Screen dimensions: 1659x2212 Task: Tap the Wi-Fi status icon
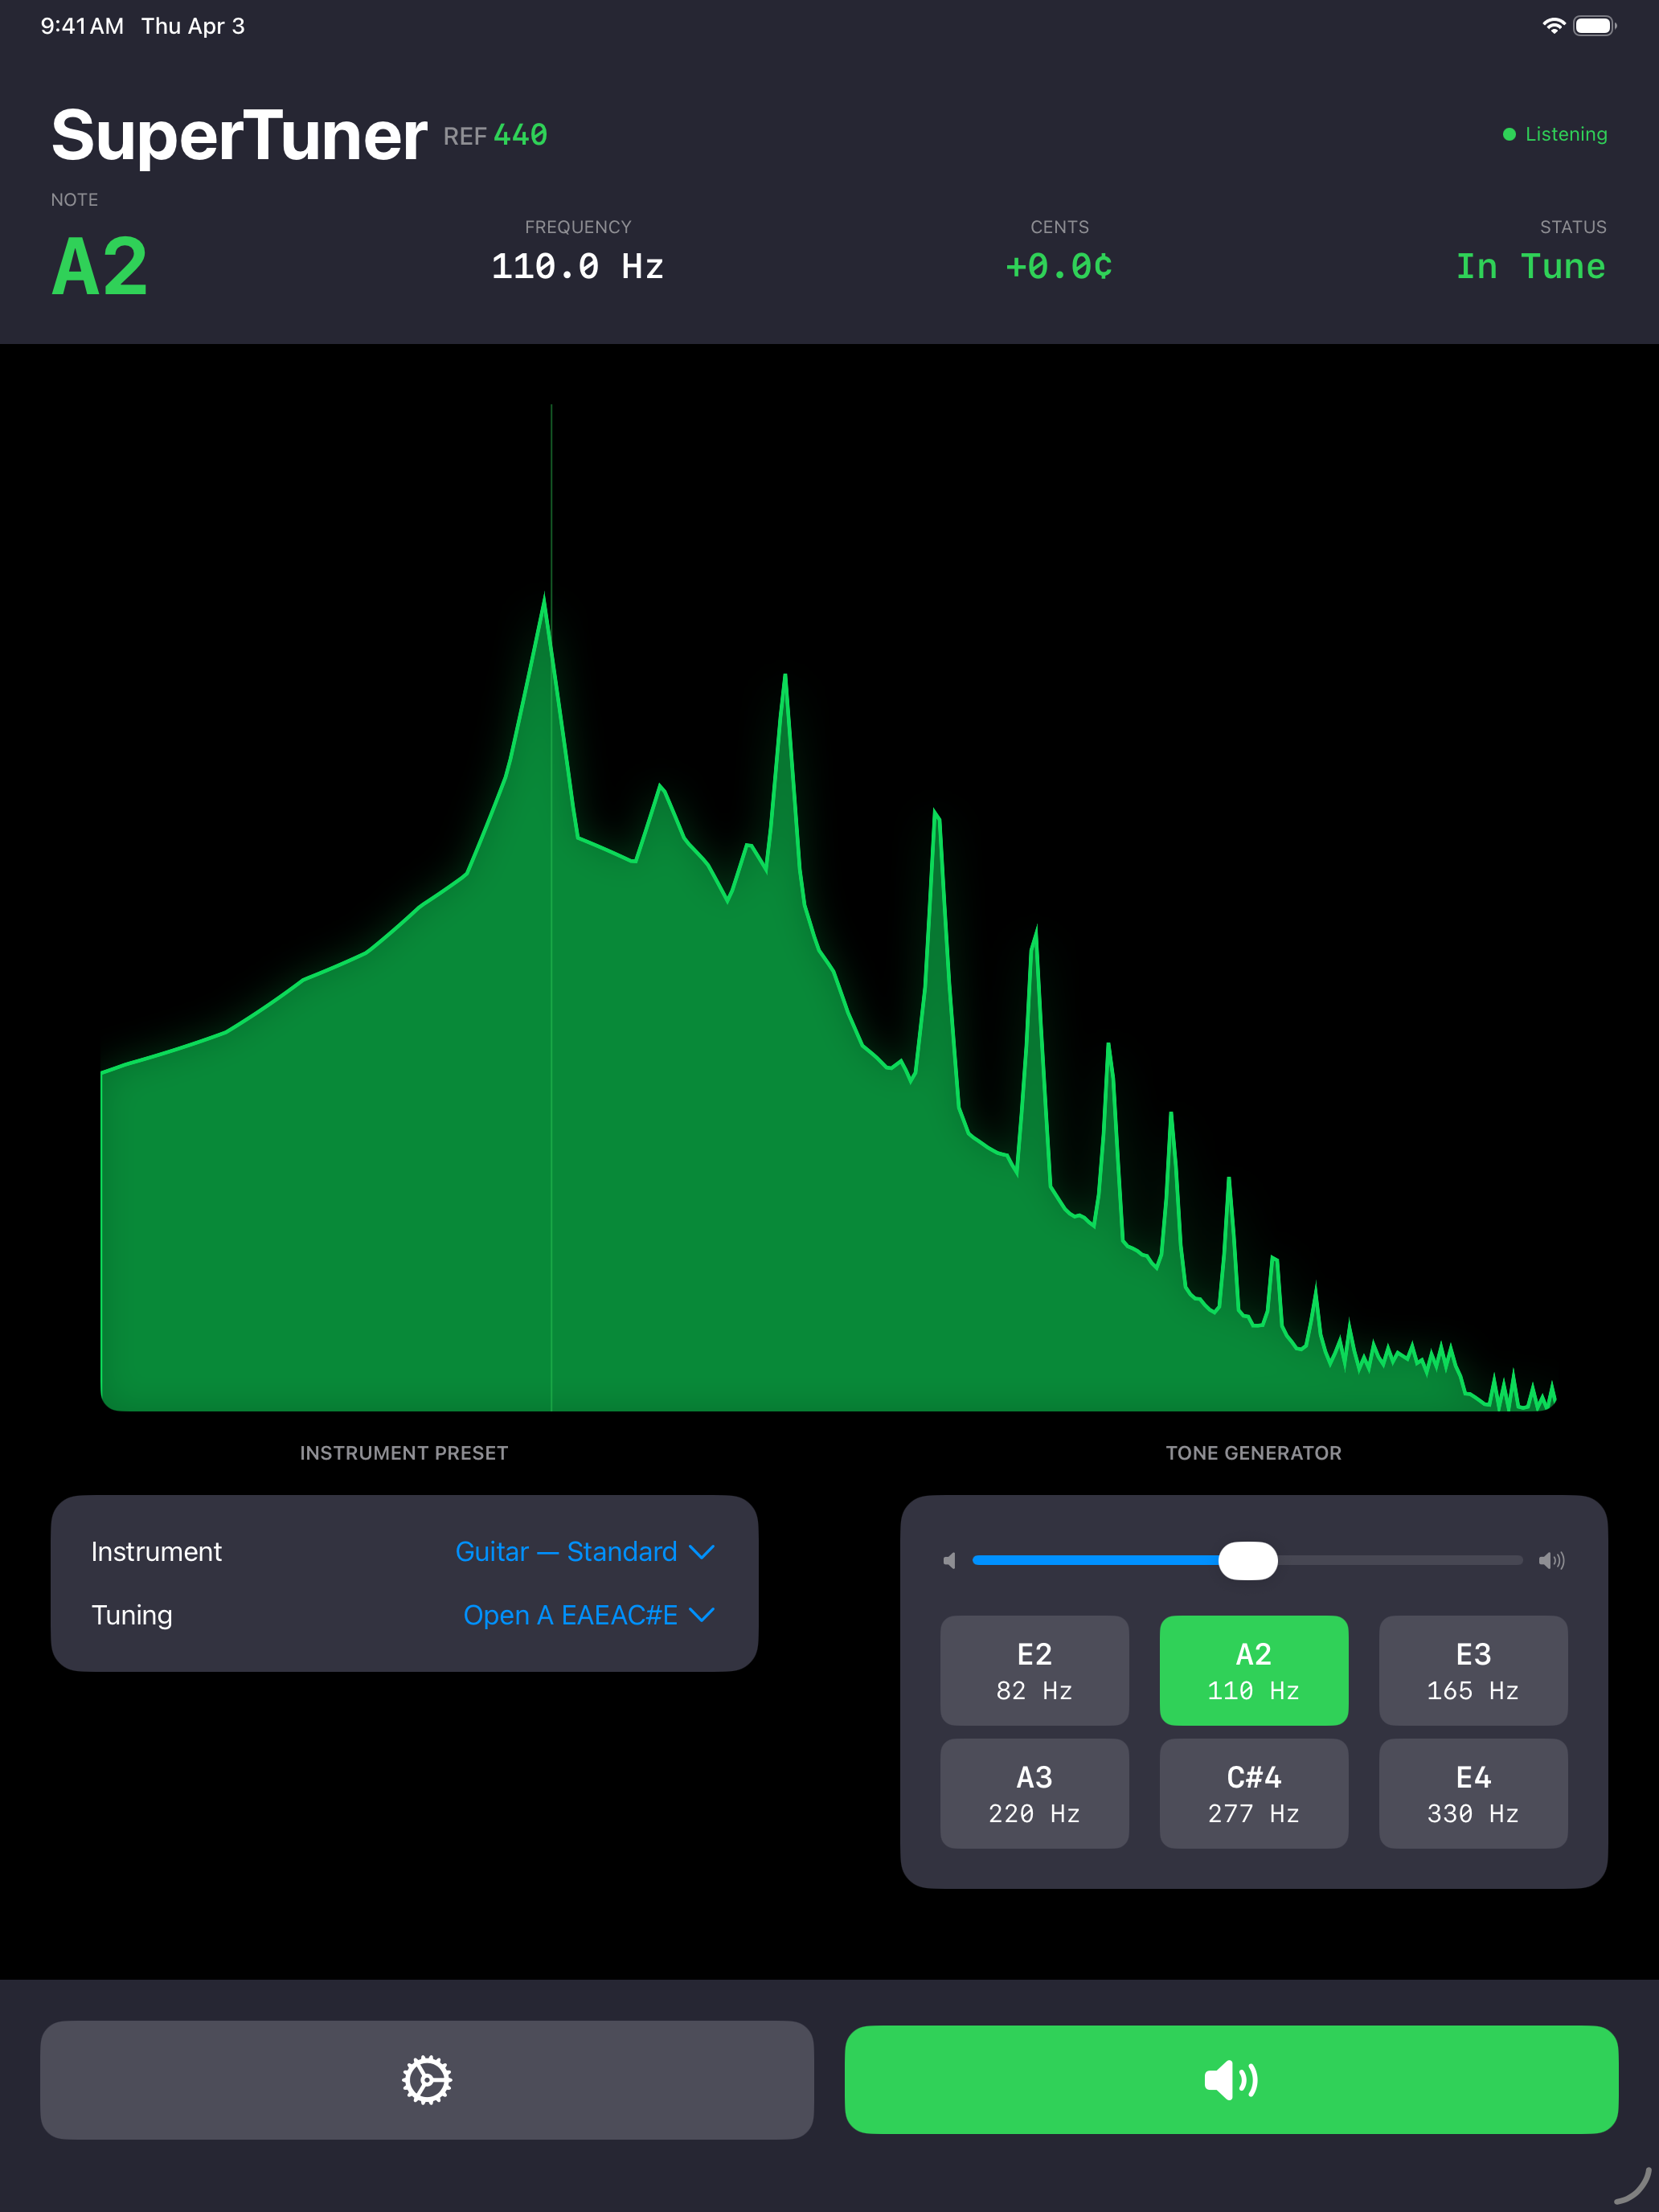pyautogui.click(x=1553, y=26)
